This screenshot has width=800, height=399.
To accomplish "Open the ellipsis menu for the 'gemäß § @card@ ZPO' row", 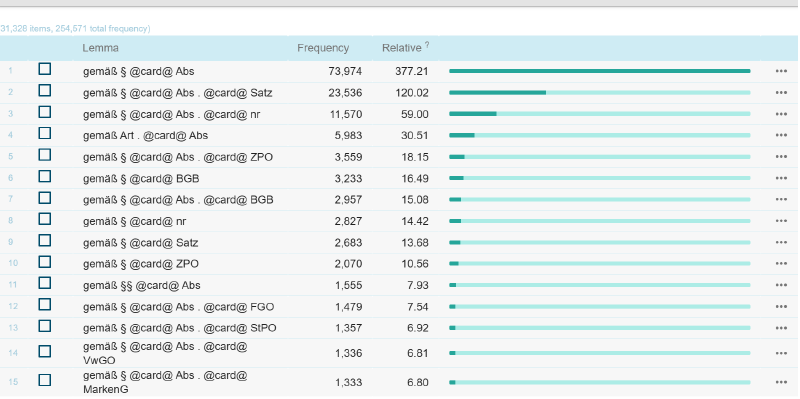I will [781, 264].
